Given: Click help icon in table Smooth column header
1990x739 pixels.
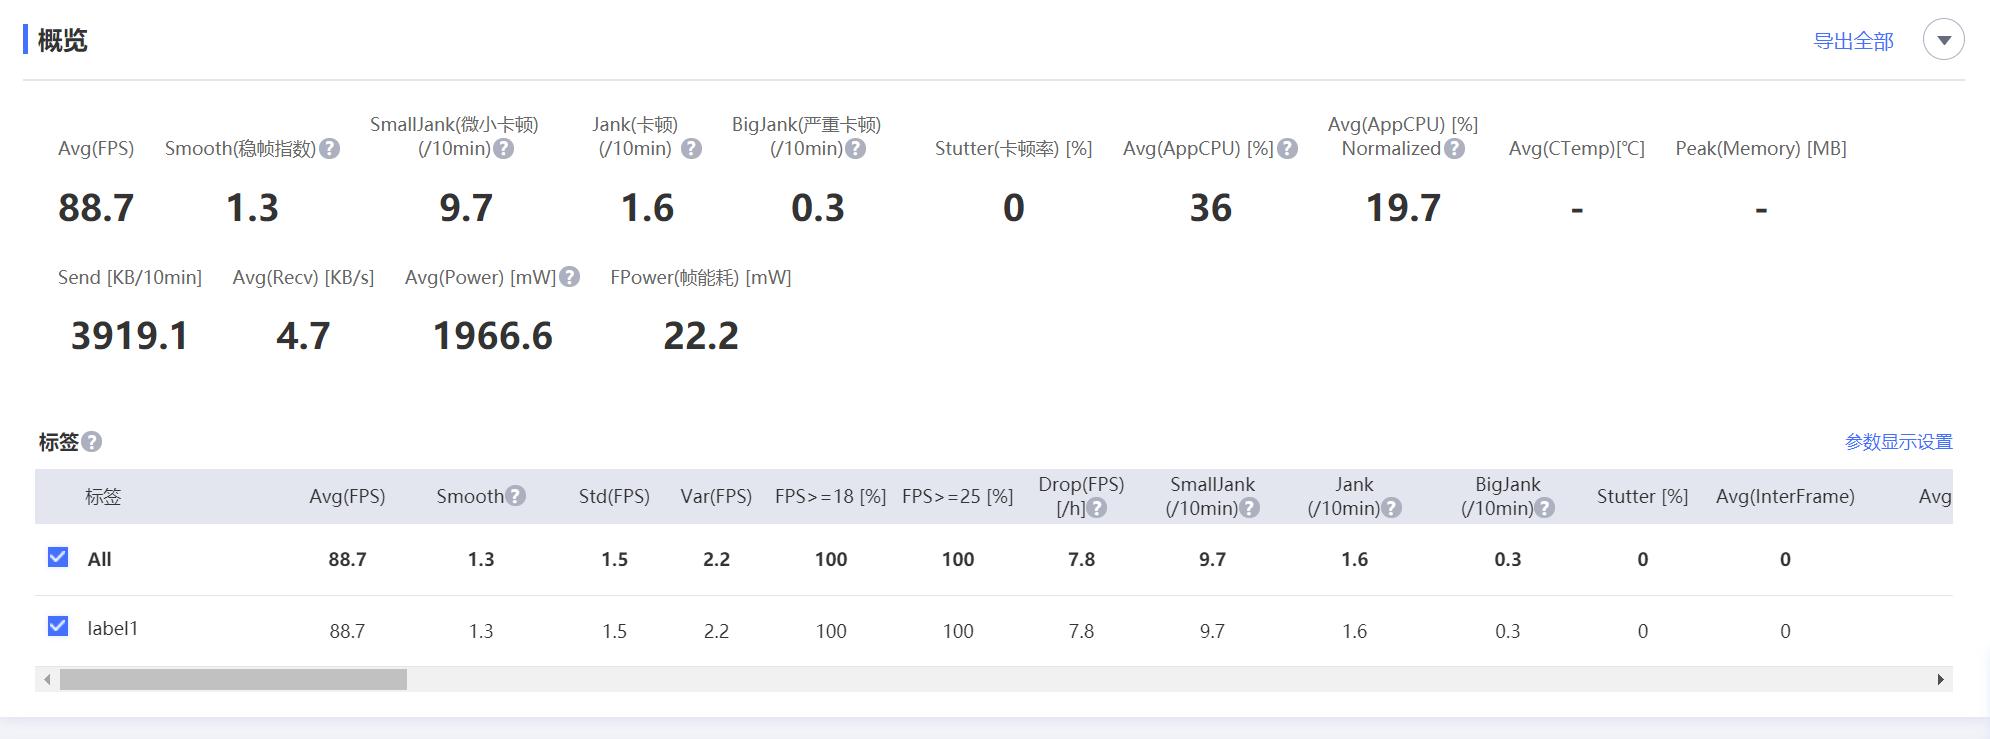Looking at the screenshot, I should point(515,496).
